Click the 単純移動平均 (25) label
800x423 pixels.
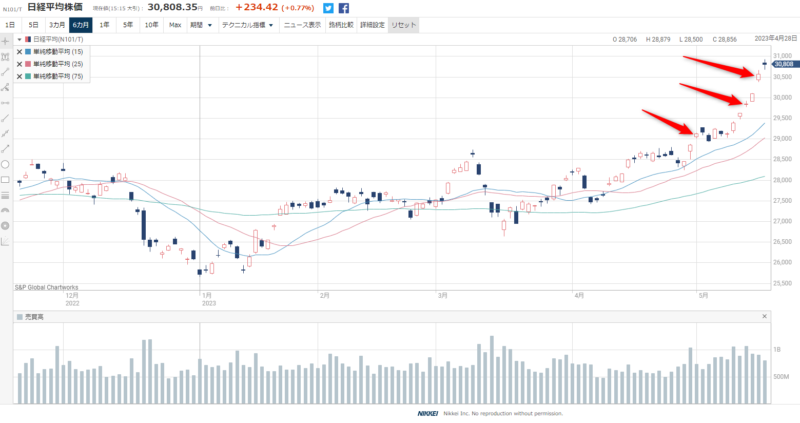coord(58,64)
